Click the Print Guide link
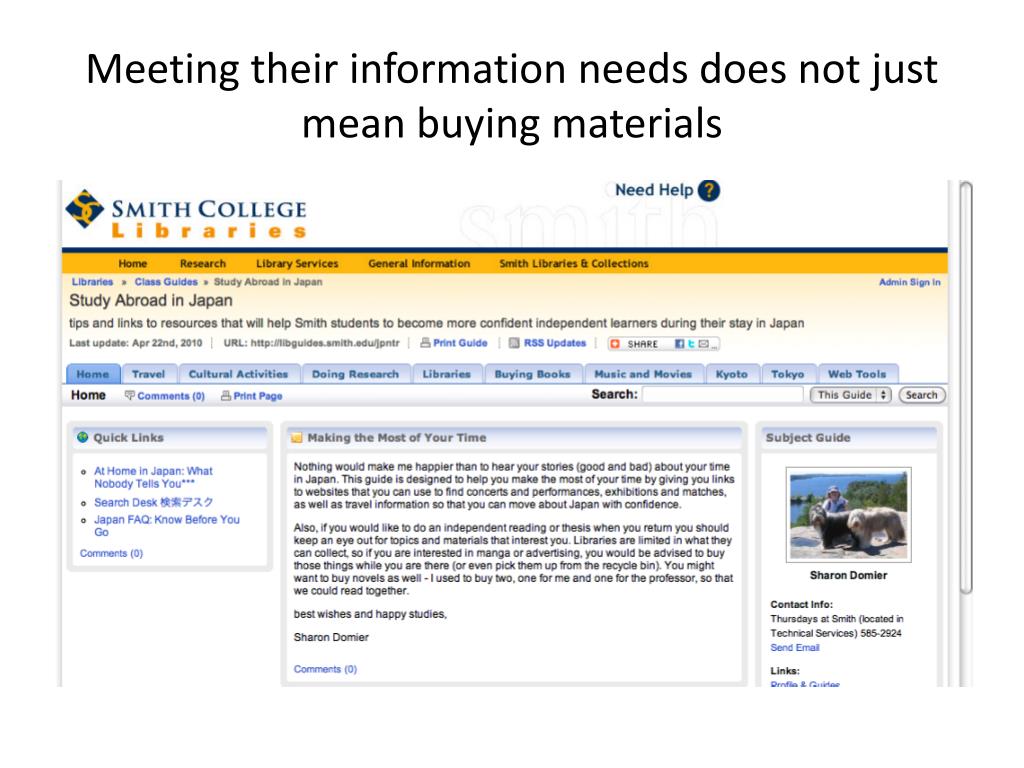1024x768 pixels. click(460, 343)
